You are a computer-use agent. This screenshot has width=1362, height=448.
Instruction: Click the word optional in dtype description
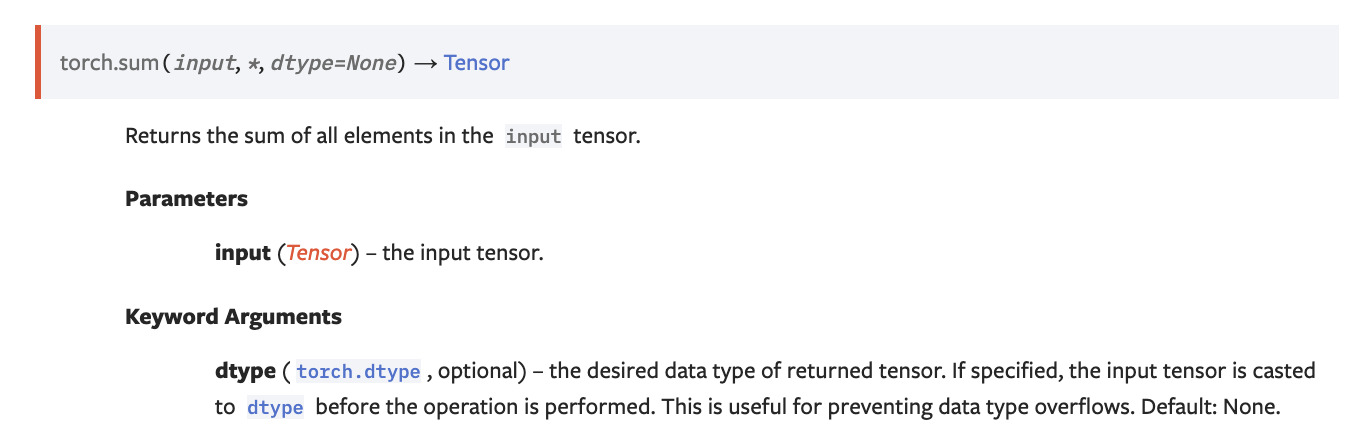coord(476,372)
